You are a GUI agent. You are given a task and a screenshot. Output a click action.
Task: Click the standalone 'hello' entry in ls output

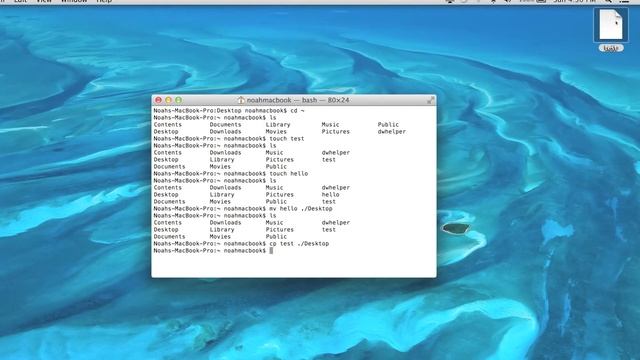point(330,195)
